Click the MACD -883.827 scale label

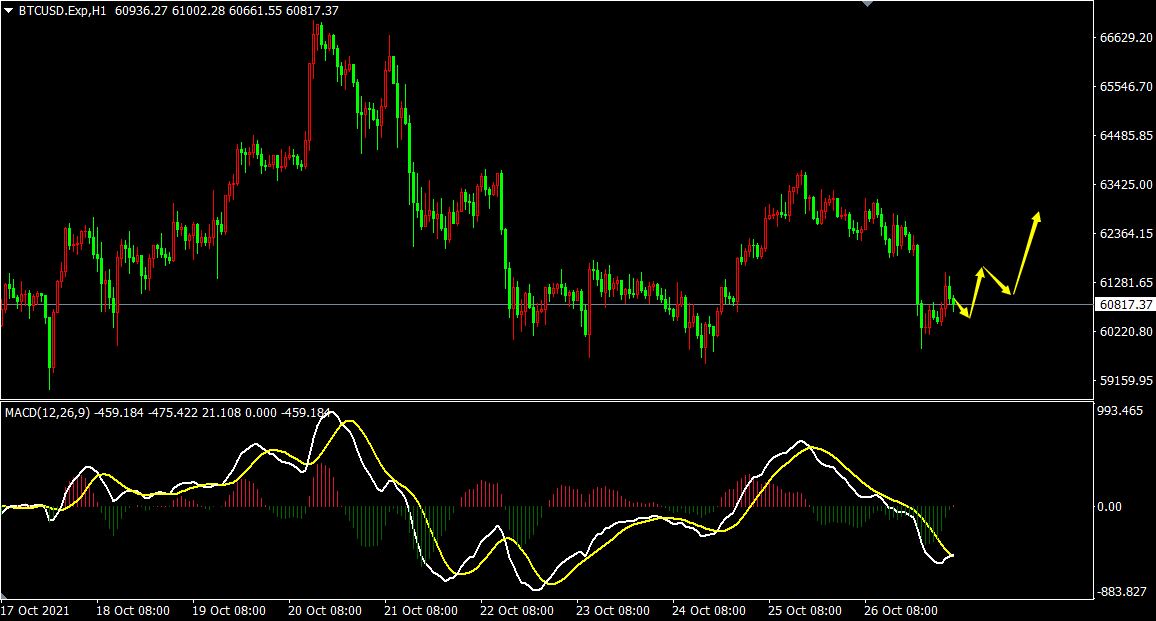click(1122, 591)
